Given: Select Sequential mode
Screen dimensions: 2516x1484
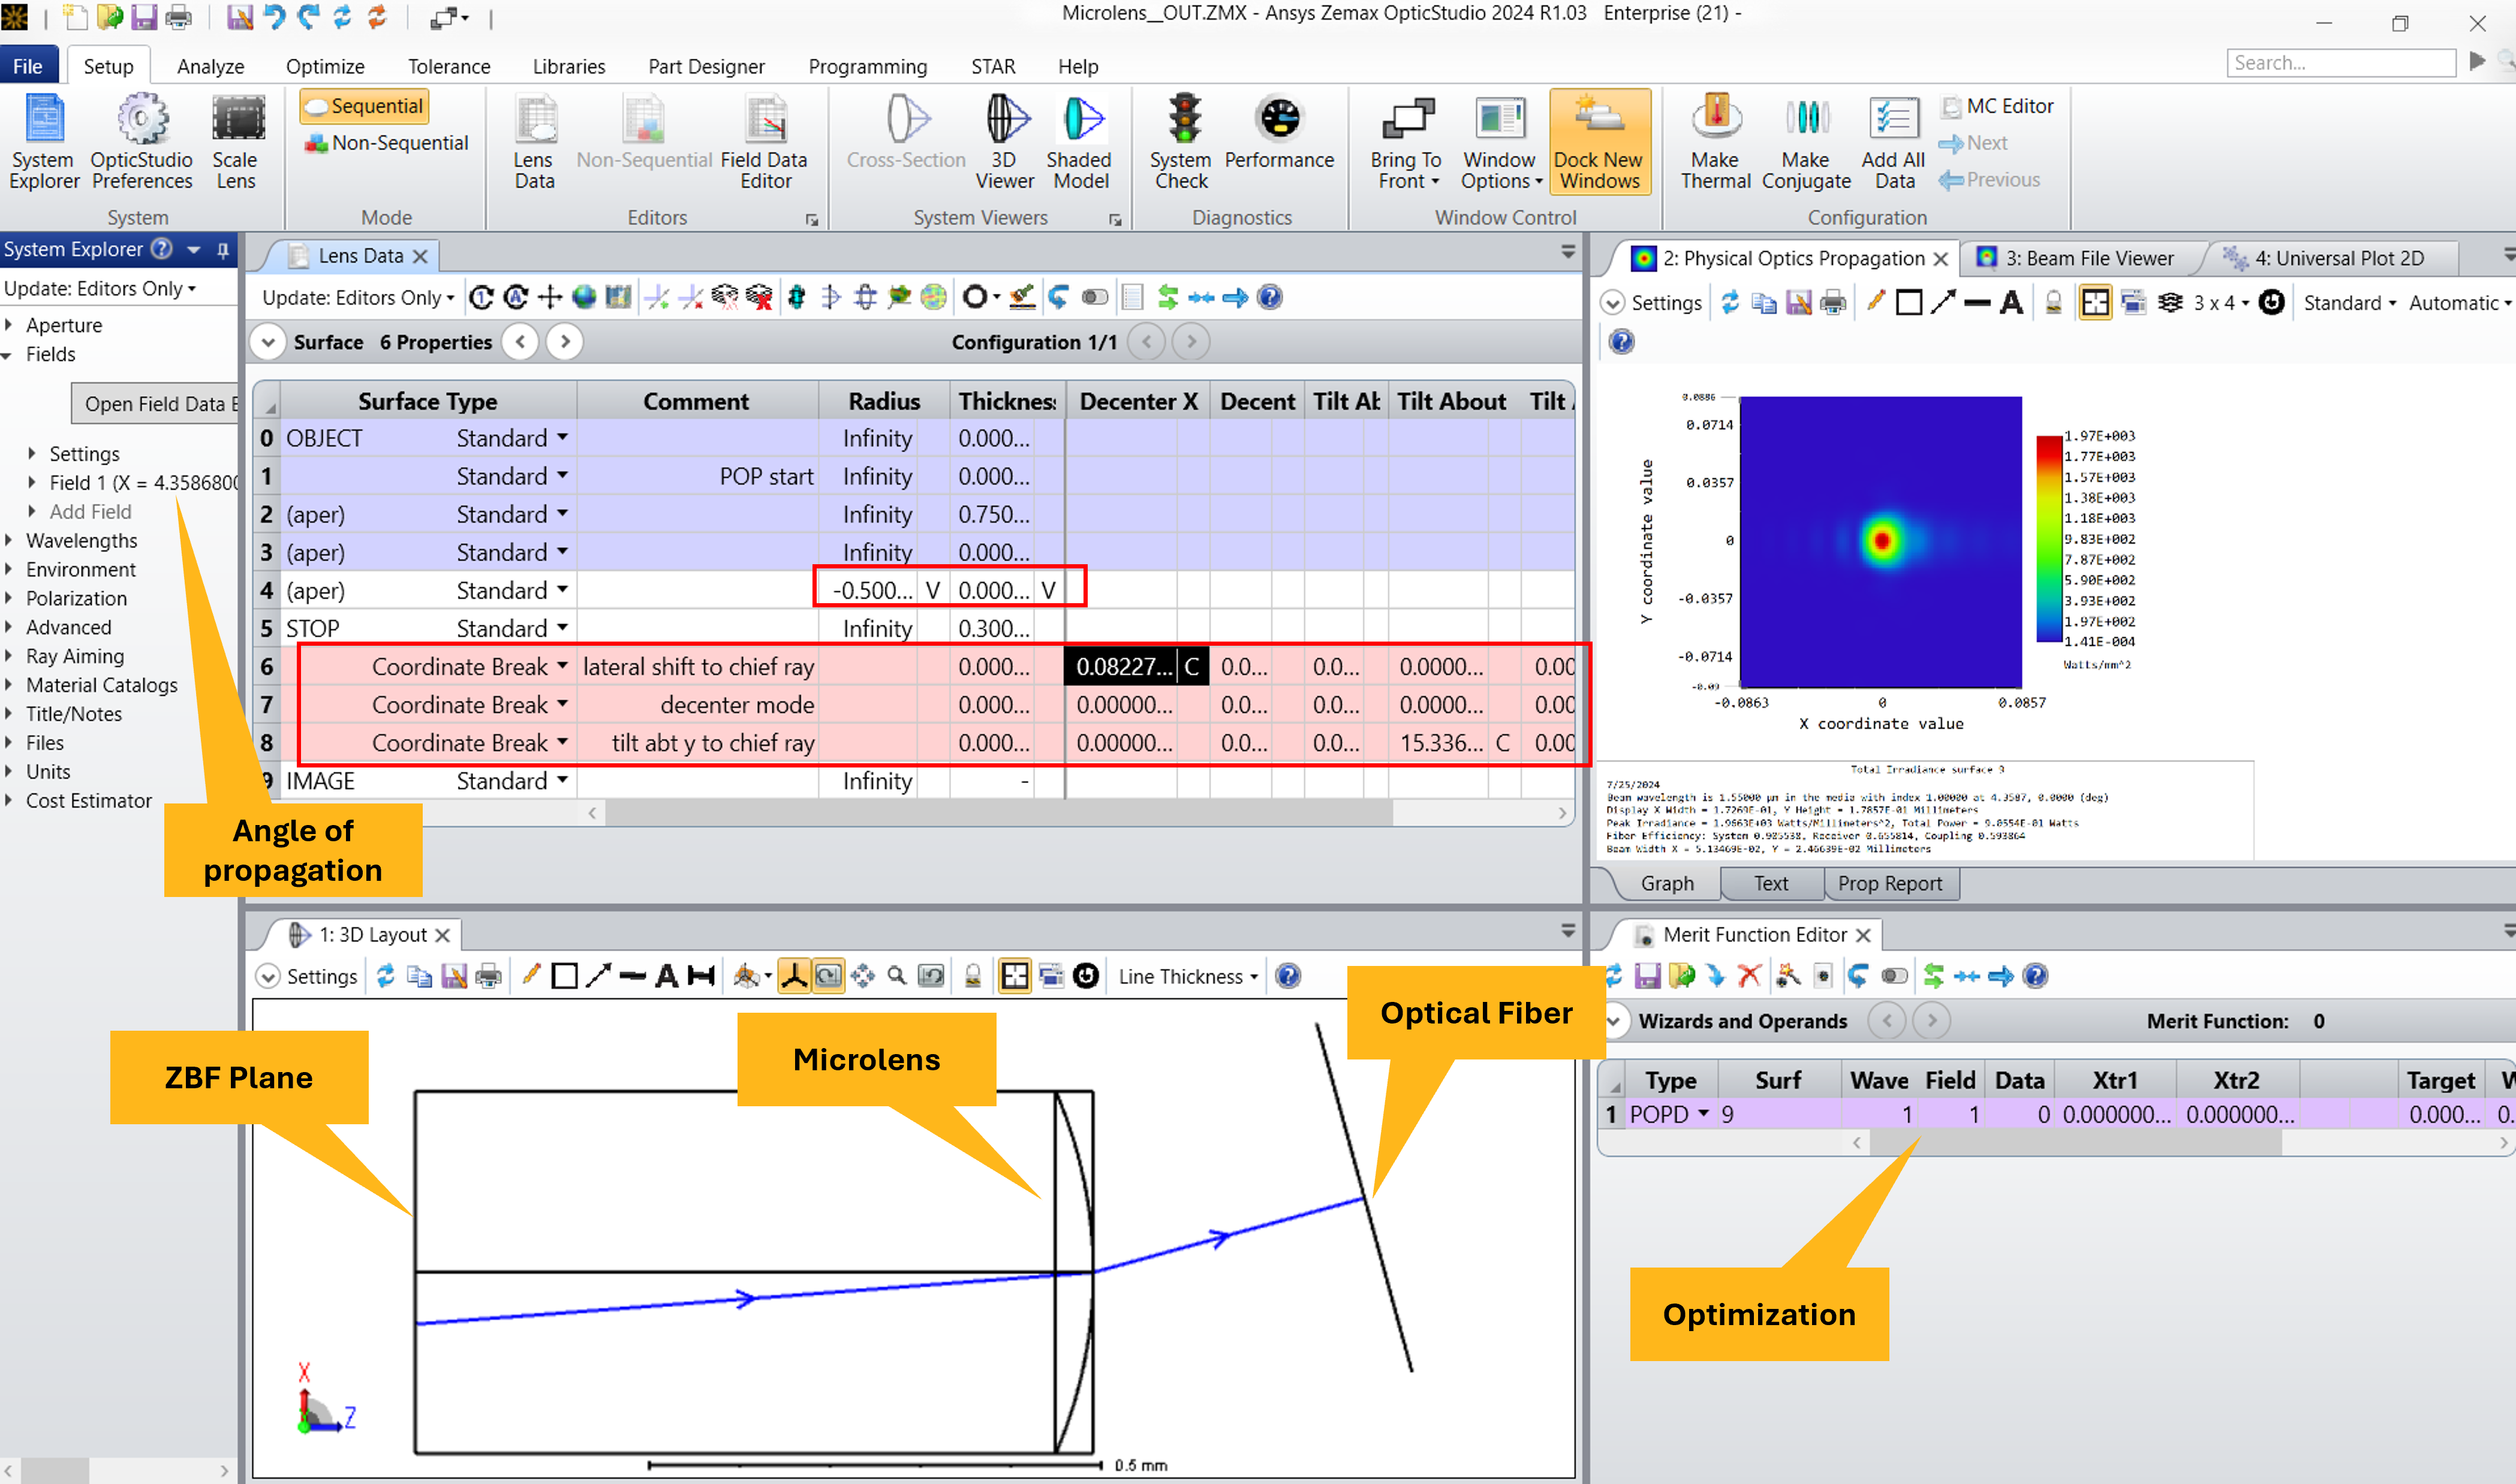Looking at the screenshot, I should tap(365, 106).
